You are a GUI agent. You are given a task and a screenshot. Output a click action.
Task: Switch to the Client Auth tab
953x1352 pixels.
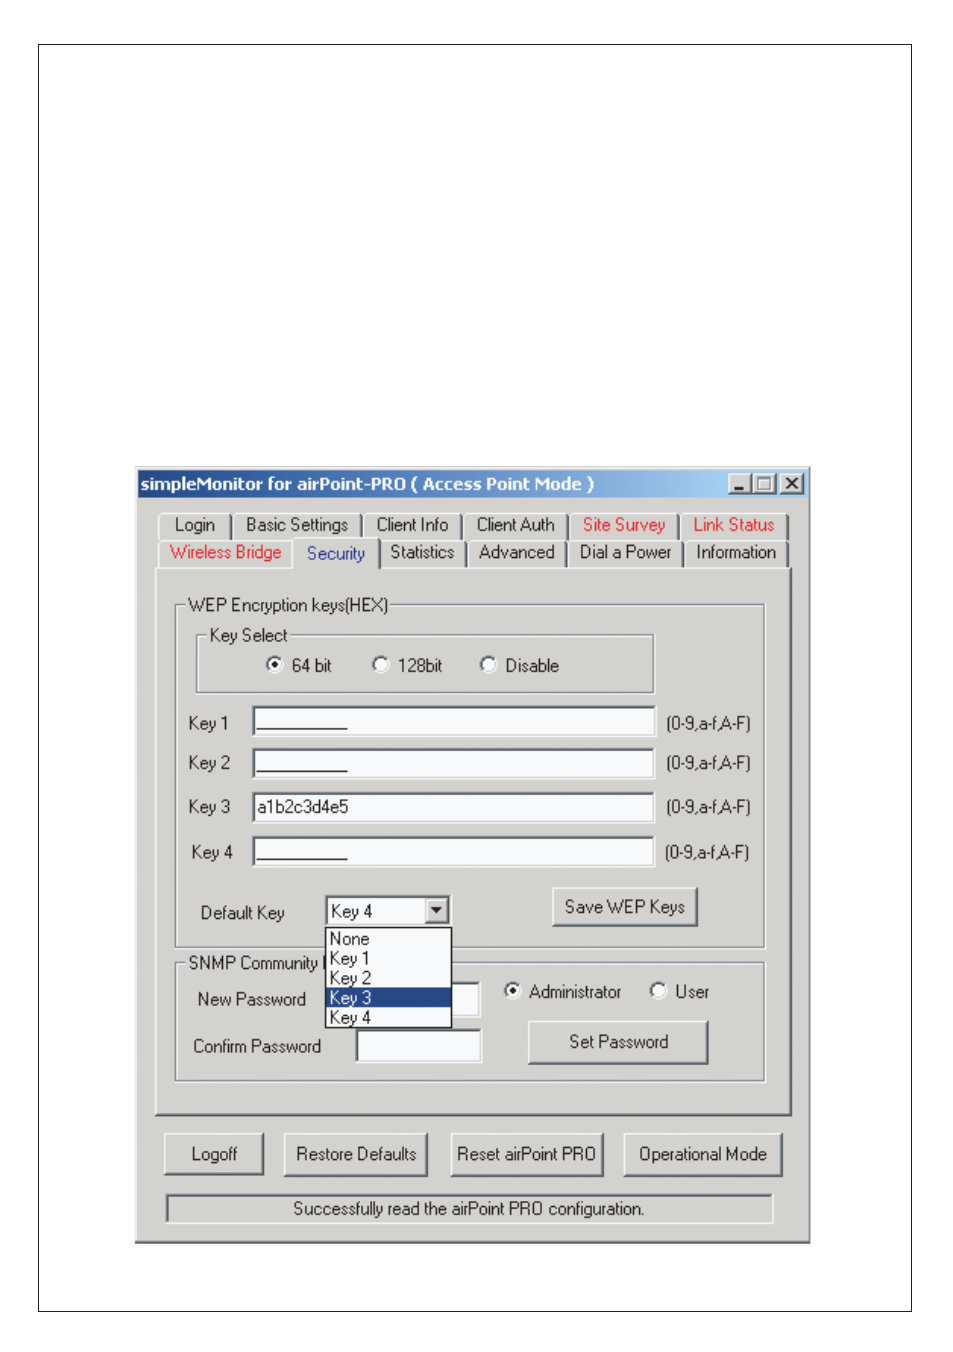(515, 525)
